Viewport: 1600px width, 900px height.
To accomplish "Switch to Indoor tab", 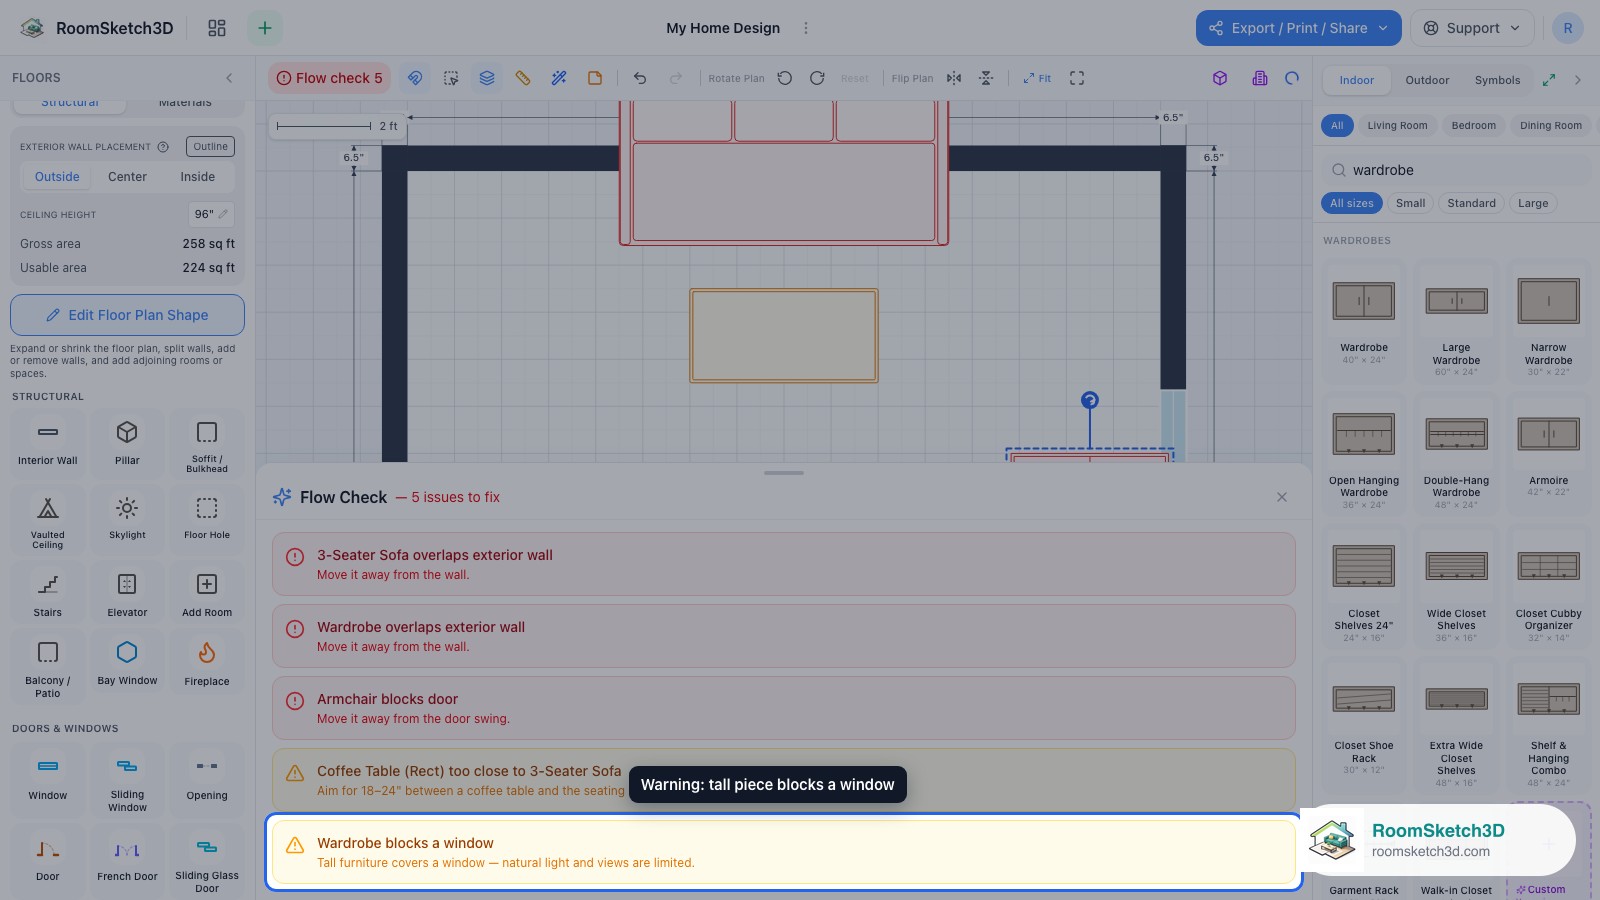I will 1356,80.
